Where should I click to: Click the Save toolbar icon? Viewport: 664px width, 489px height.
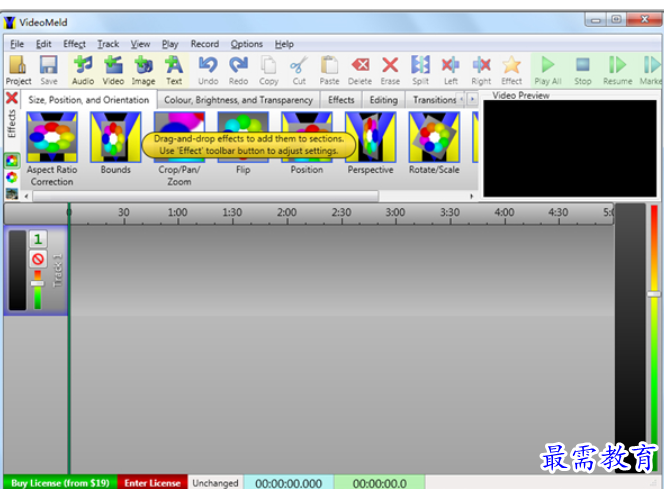[x=49, y=70]
